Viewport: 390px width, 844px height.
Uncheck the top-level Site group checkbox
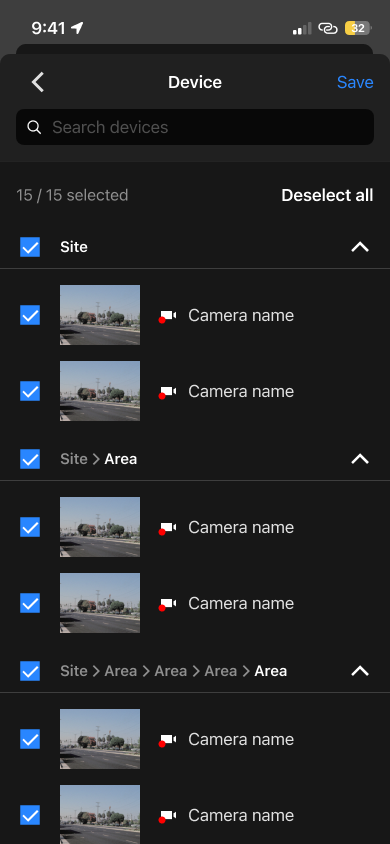(x=30, y=247)
